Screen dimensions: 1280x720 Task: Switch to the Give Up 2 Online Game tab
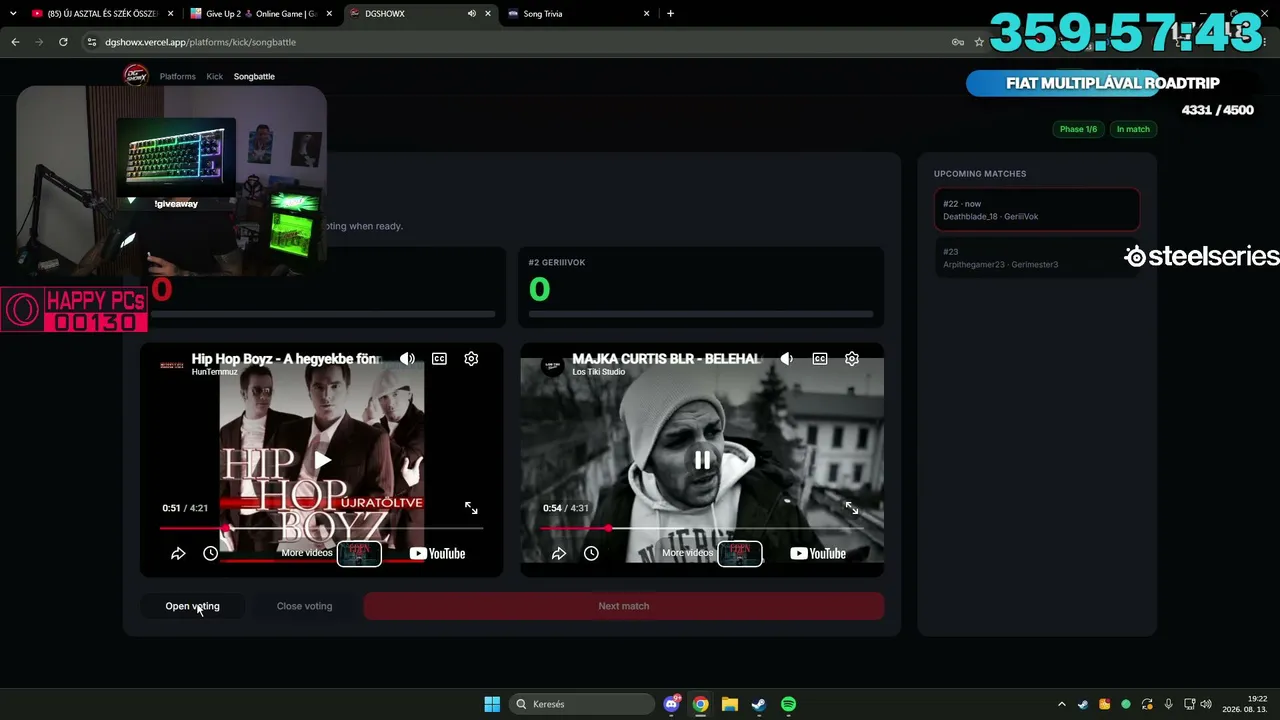click(262, 14)
